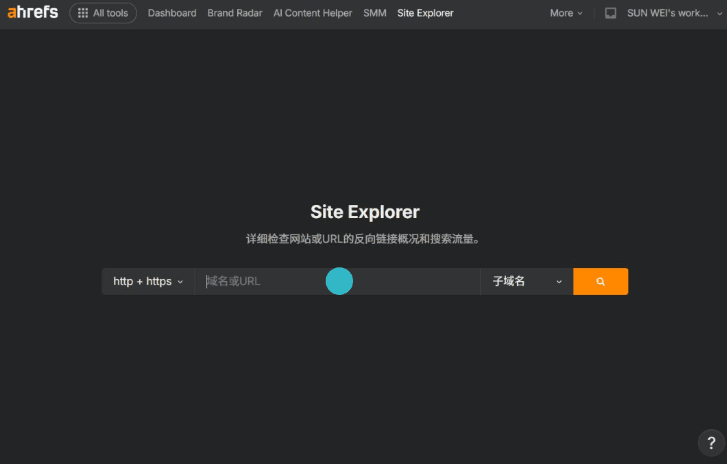This screenshot has width=727, height=464.
Task: Click the monitor icon in the top bar
Action: point(611,13)
